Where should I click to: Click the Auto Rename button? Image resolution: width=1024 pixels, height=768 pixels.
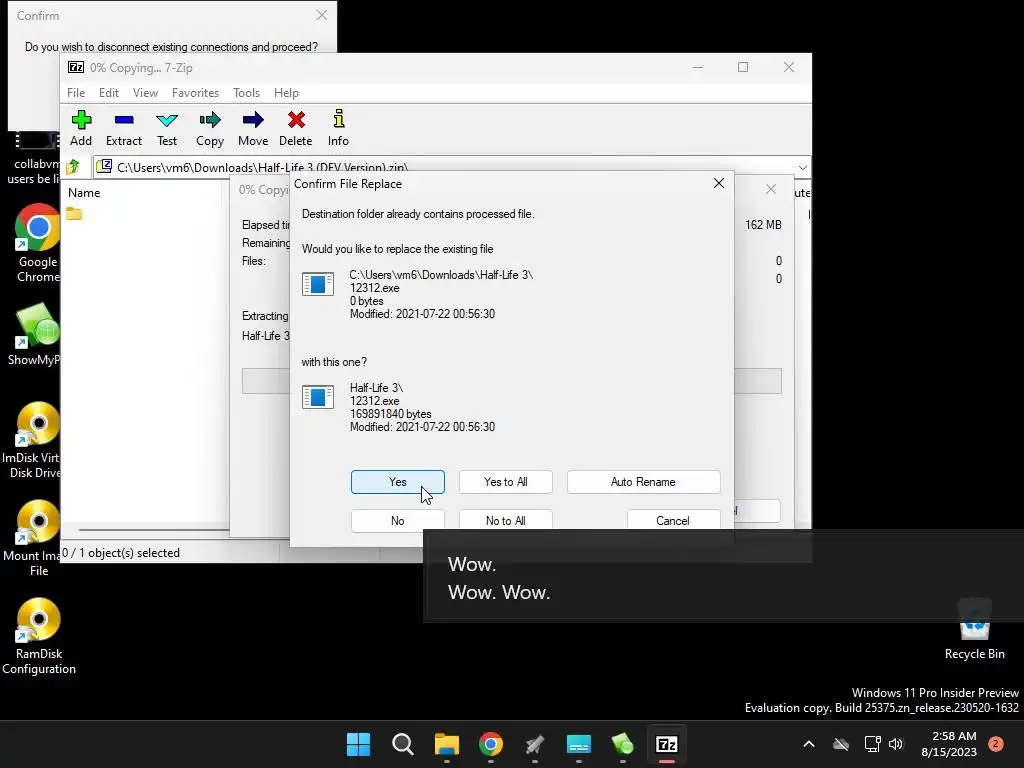pos(643,482)
